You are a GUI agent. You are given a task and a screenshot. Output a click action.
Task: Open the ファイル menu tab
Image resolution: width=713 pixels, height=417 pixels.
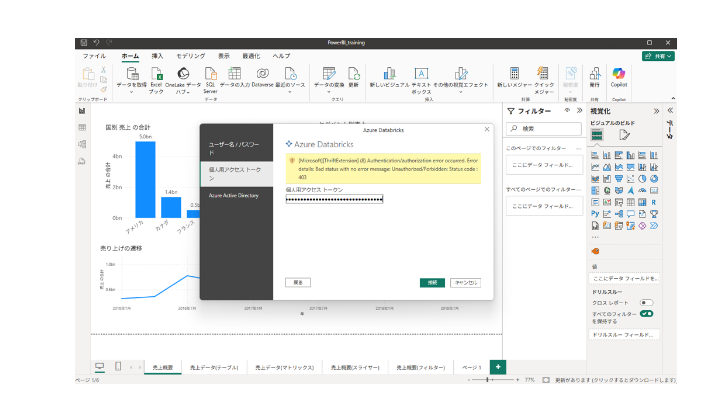coord(94,56)
